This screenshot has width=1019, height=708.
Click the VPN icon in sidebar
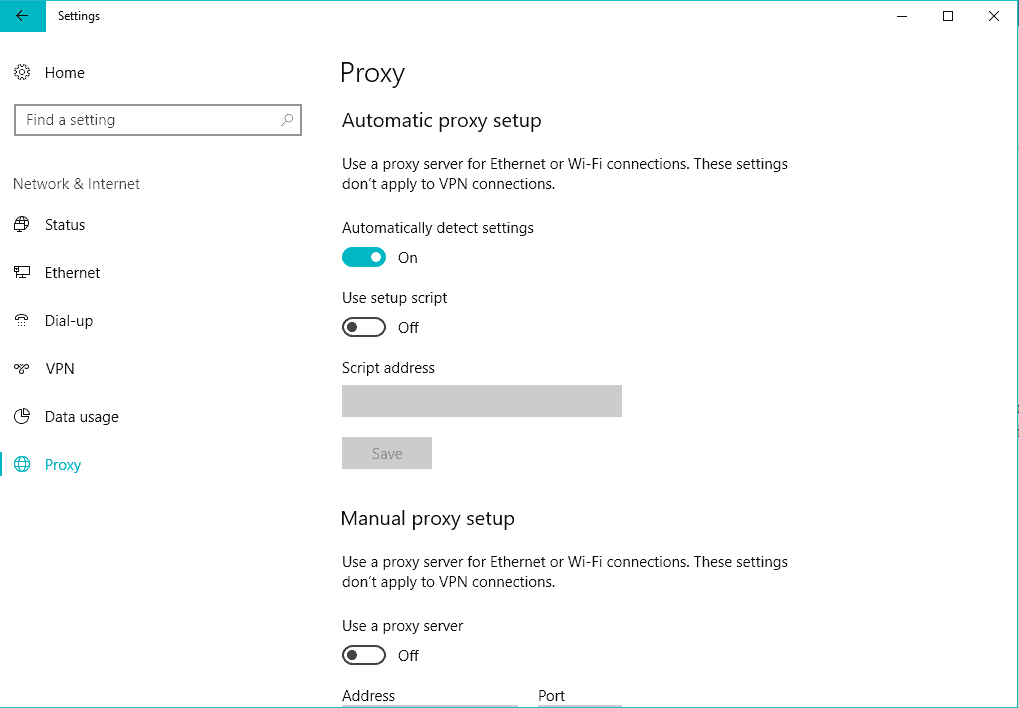tap(22, 369)
